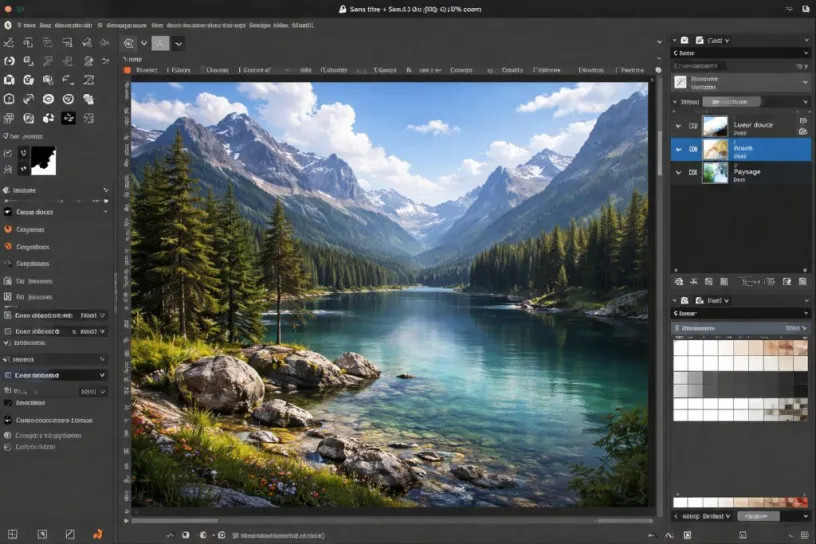Click the grid icon at bottom-left corner
This screenshot has height=544, width=816.
click(x=13, y=534)
